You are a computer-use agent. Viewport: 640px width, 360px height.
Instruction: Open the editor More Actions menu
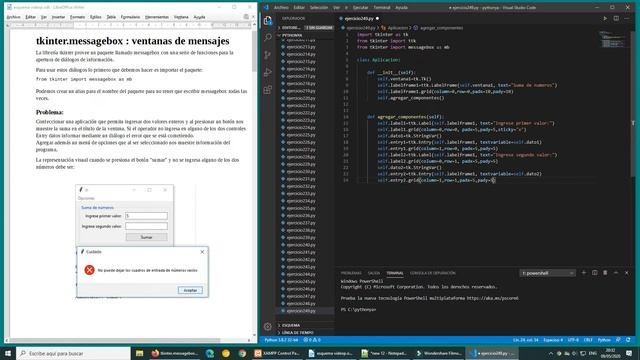coord(627,18)
